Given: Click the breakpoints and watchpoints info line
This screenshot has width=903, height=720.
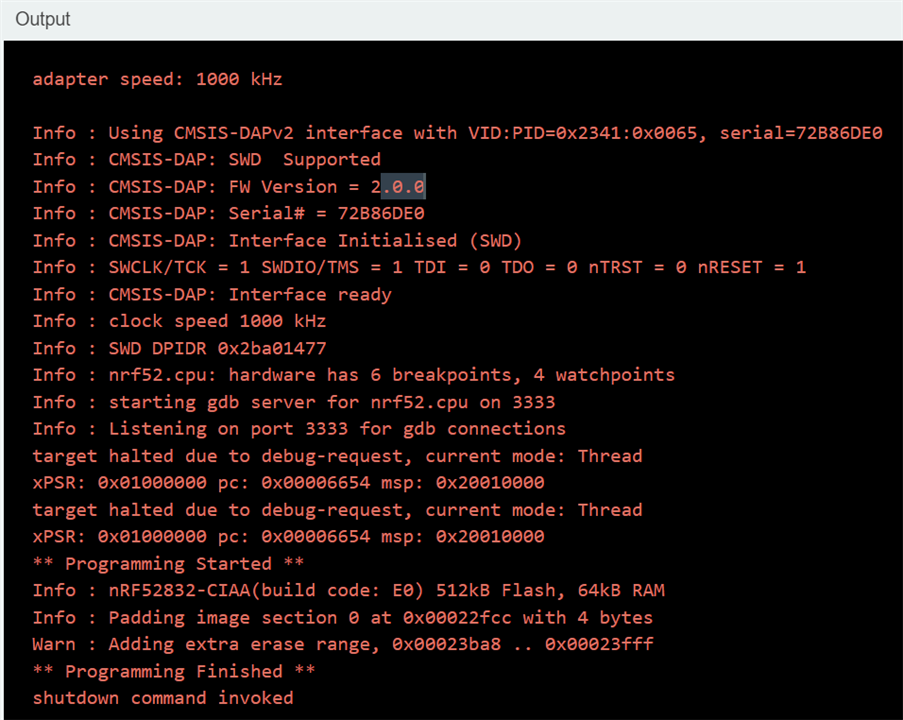Looking at the screenshot, I should [x=353, y=375].
